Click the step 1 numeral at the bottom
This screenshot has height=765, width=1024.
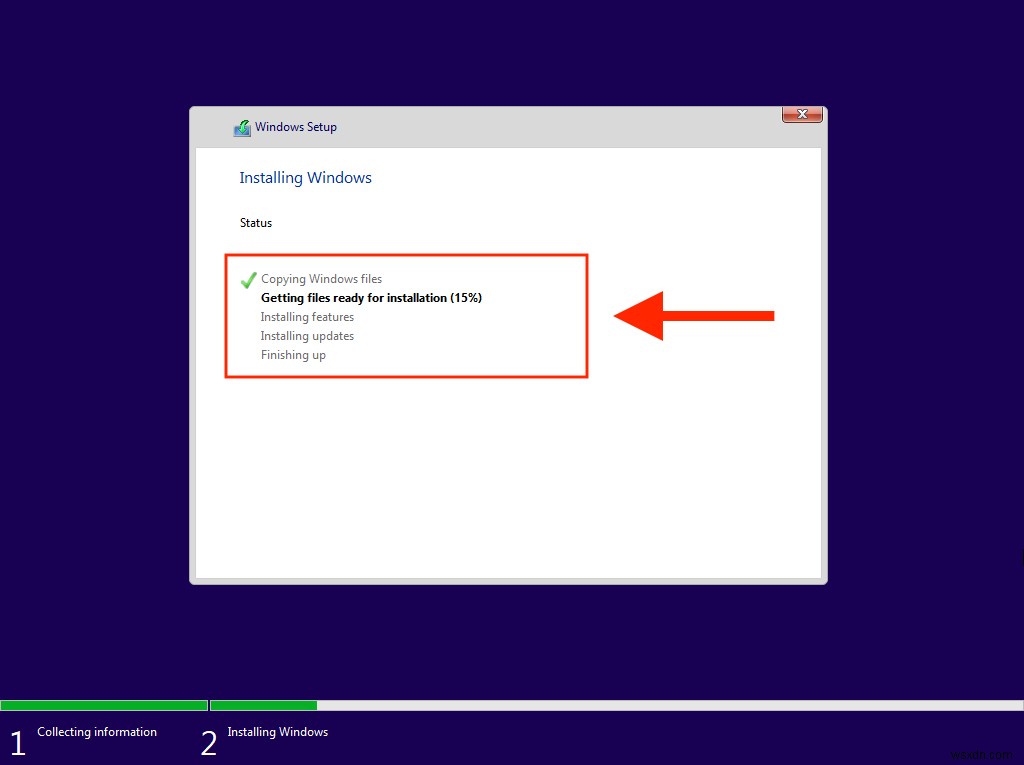[17, 740]
